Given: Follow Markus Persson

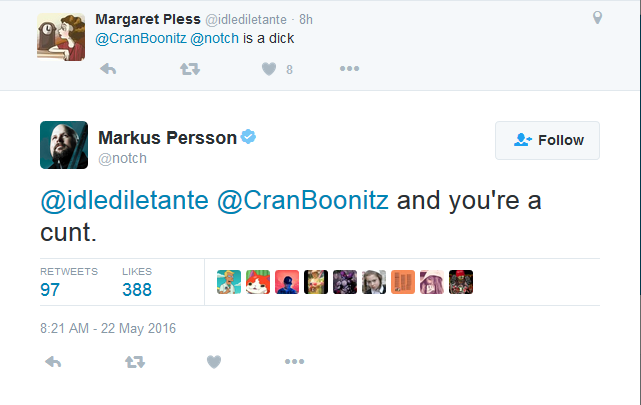Looking at the screenshot, I should (547, 140).
